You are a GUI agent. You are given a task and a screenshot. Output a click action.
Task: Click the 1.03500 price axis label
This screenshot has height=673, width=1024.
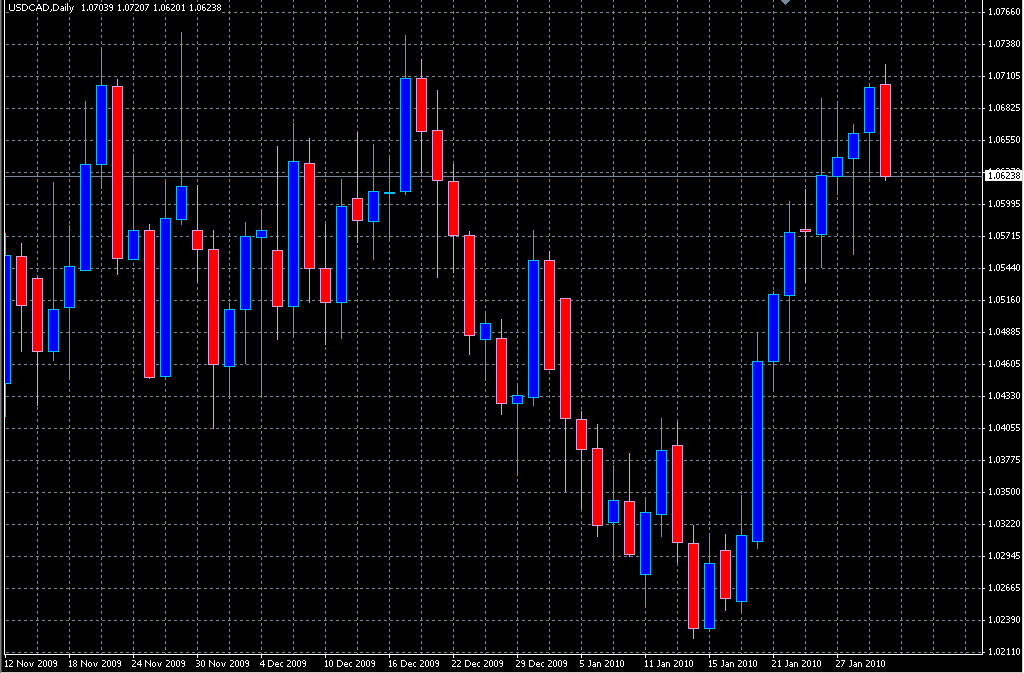[x=1004, y=492]
